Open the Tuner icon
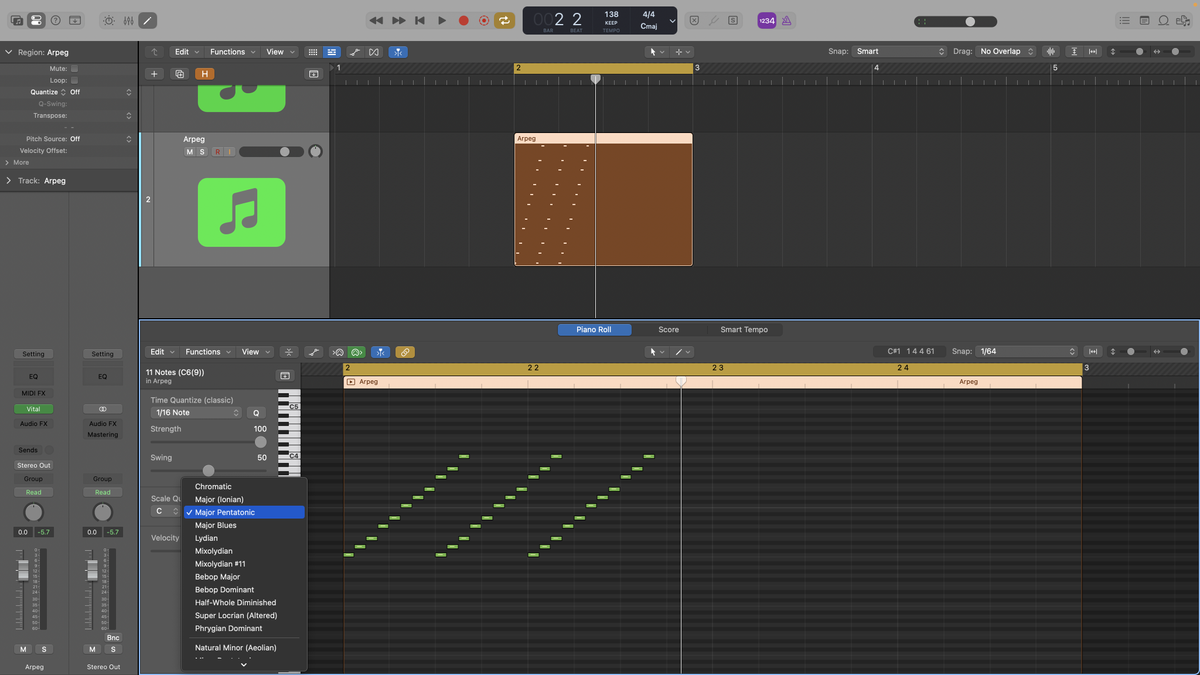Viewport: 1200px width, 675px height. click(x=714, y=20)
